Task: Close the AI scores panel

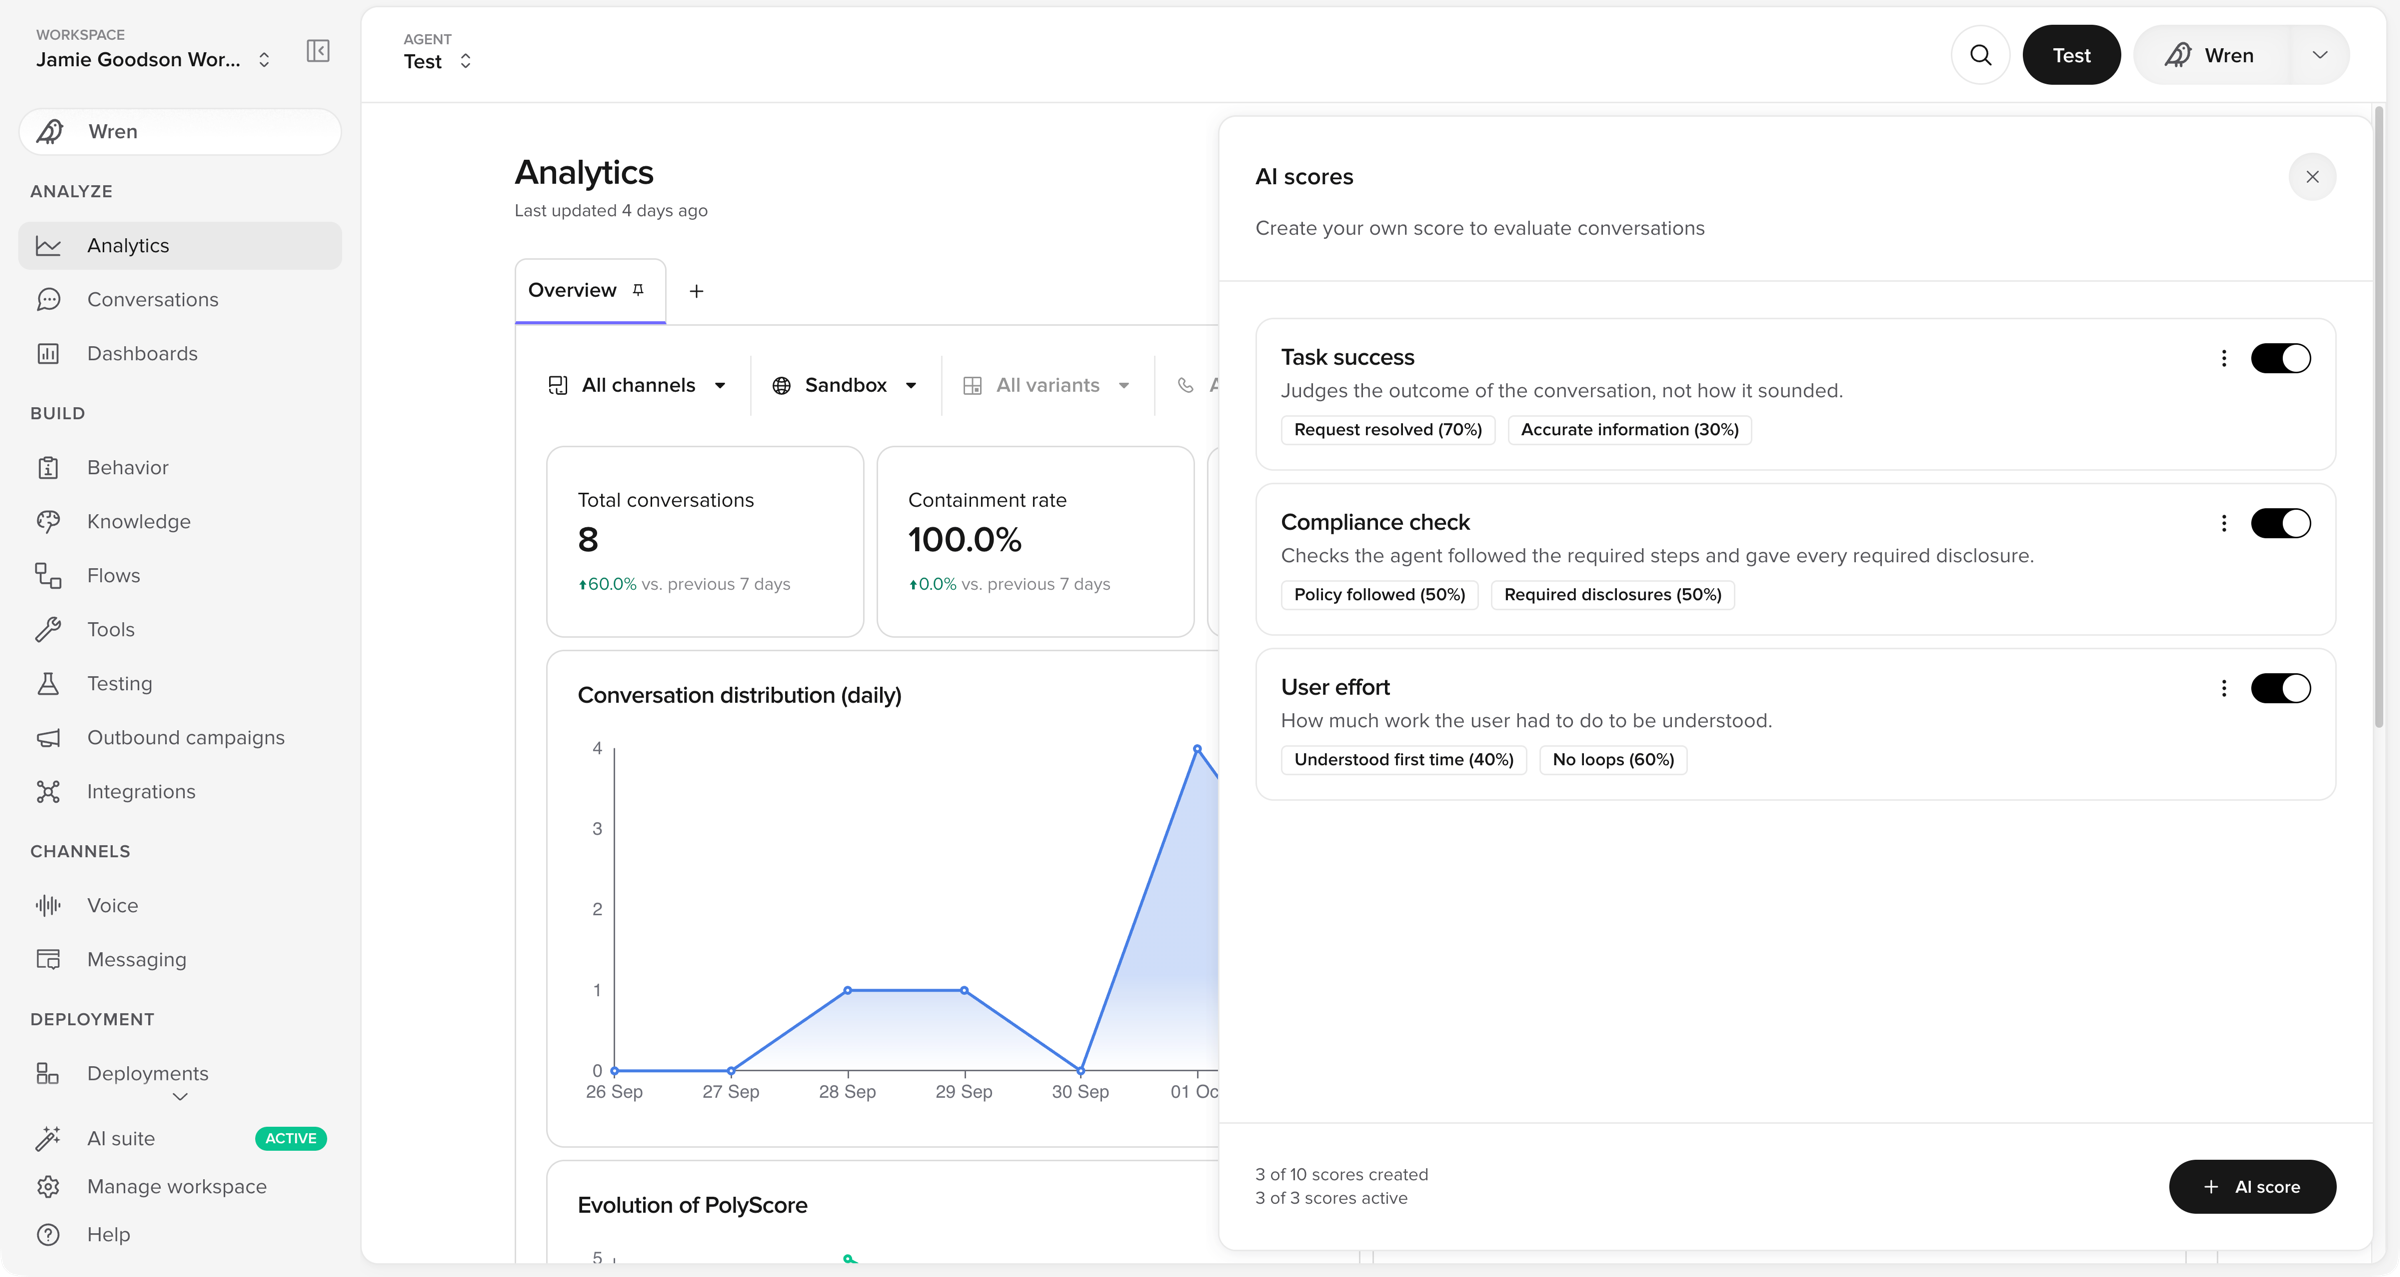Action: point(2312,177)
